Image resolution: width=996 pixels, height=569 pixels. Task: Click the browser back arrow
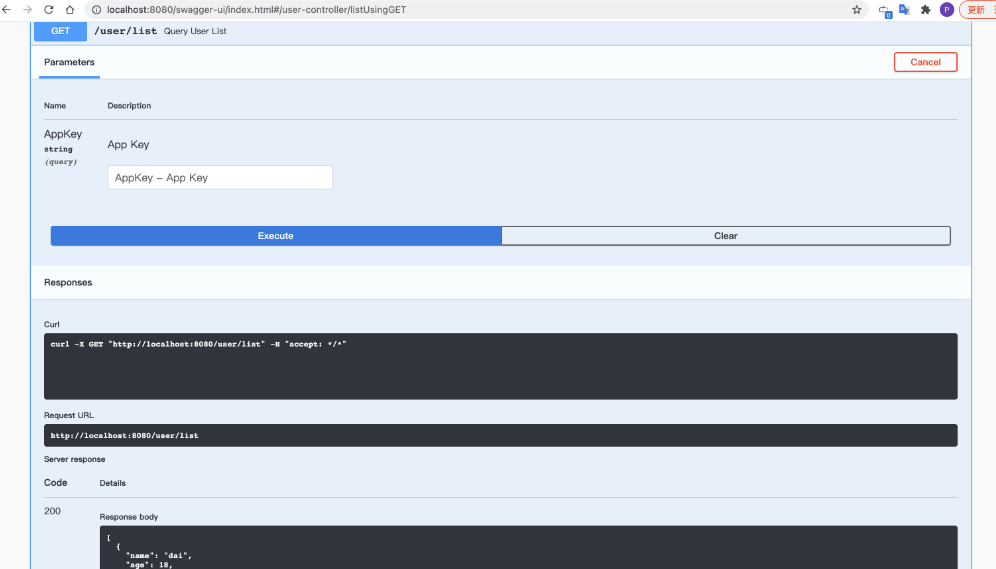tap(7, 9)
